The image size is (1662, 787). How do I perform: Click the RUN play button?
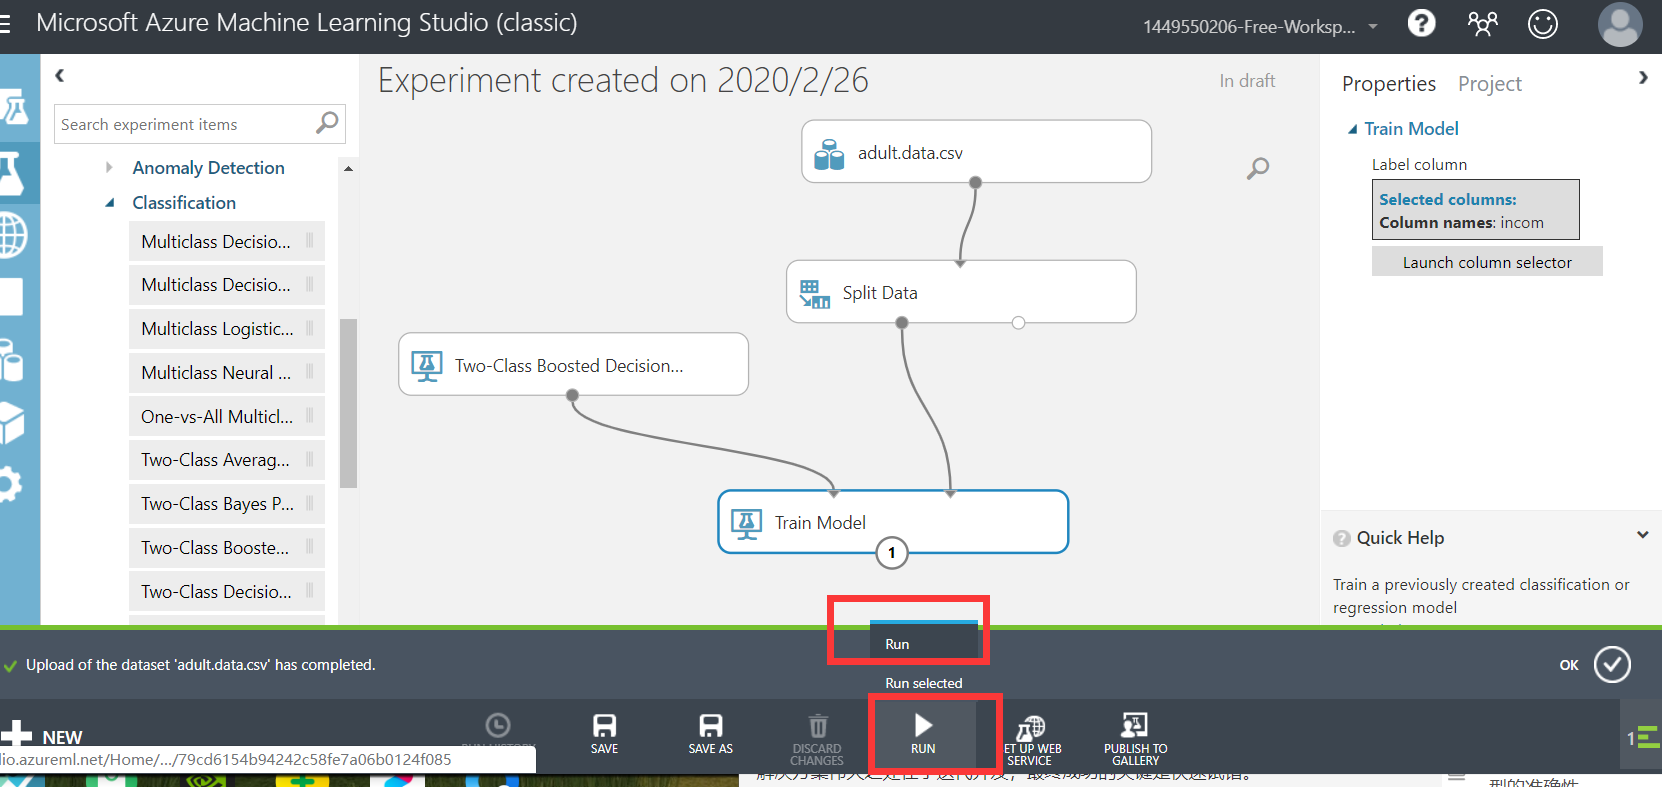tap(923, 734)
